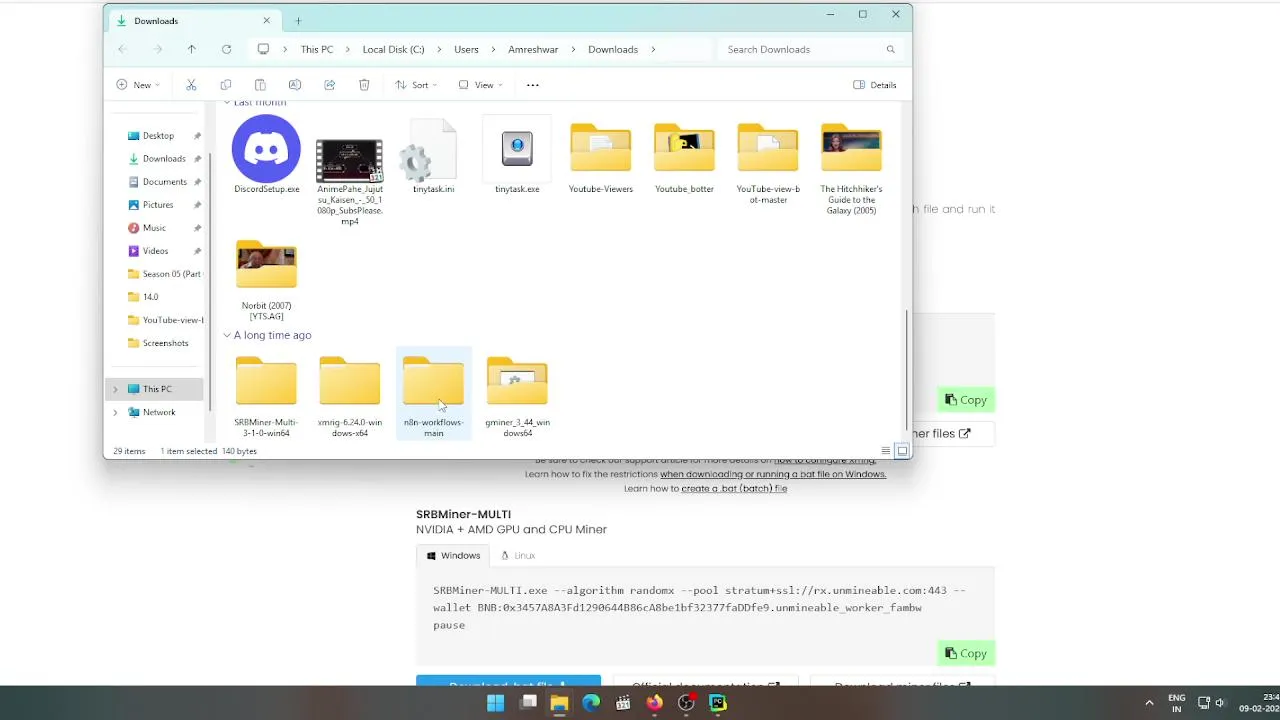Screen dimensions: 1280x720
Task: Open the See more three-dots menu
Action: coord(533,85)
